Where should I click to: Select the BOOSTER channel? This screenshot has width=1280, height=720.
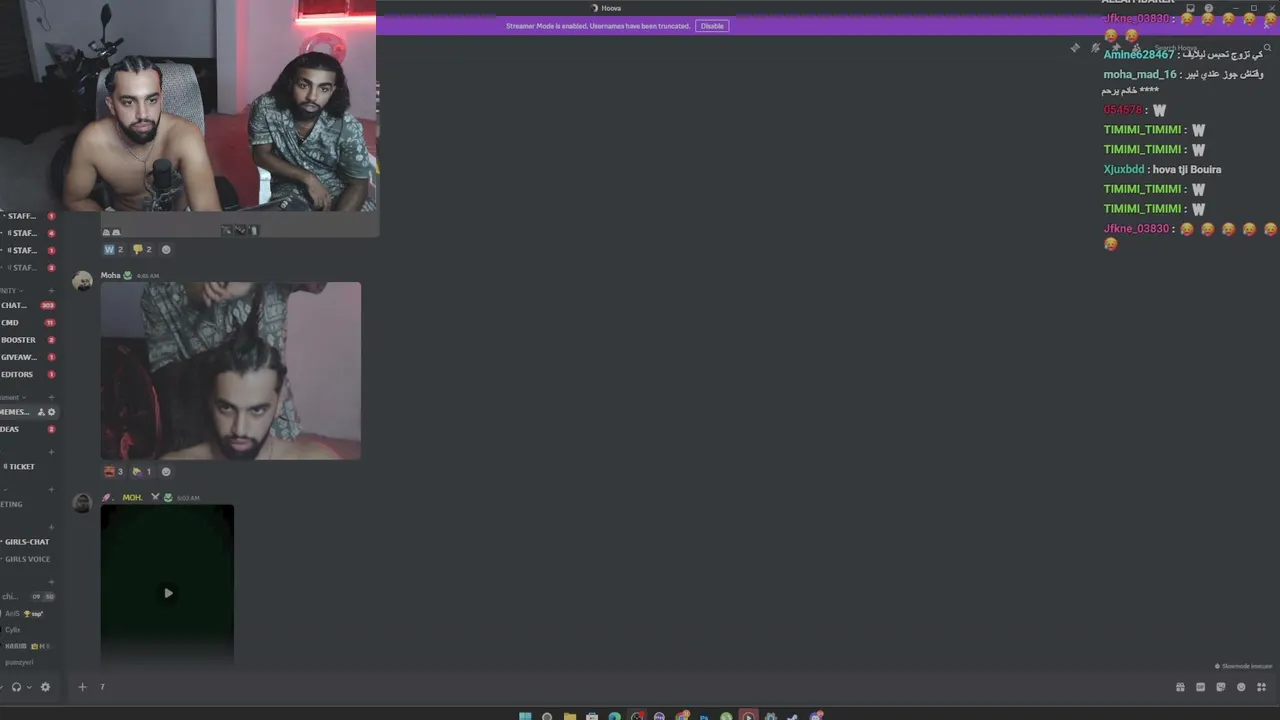click(x=28, y=340)
